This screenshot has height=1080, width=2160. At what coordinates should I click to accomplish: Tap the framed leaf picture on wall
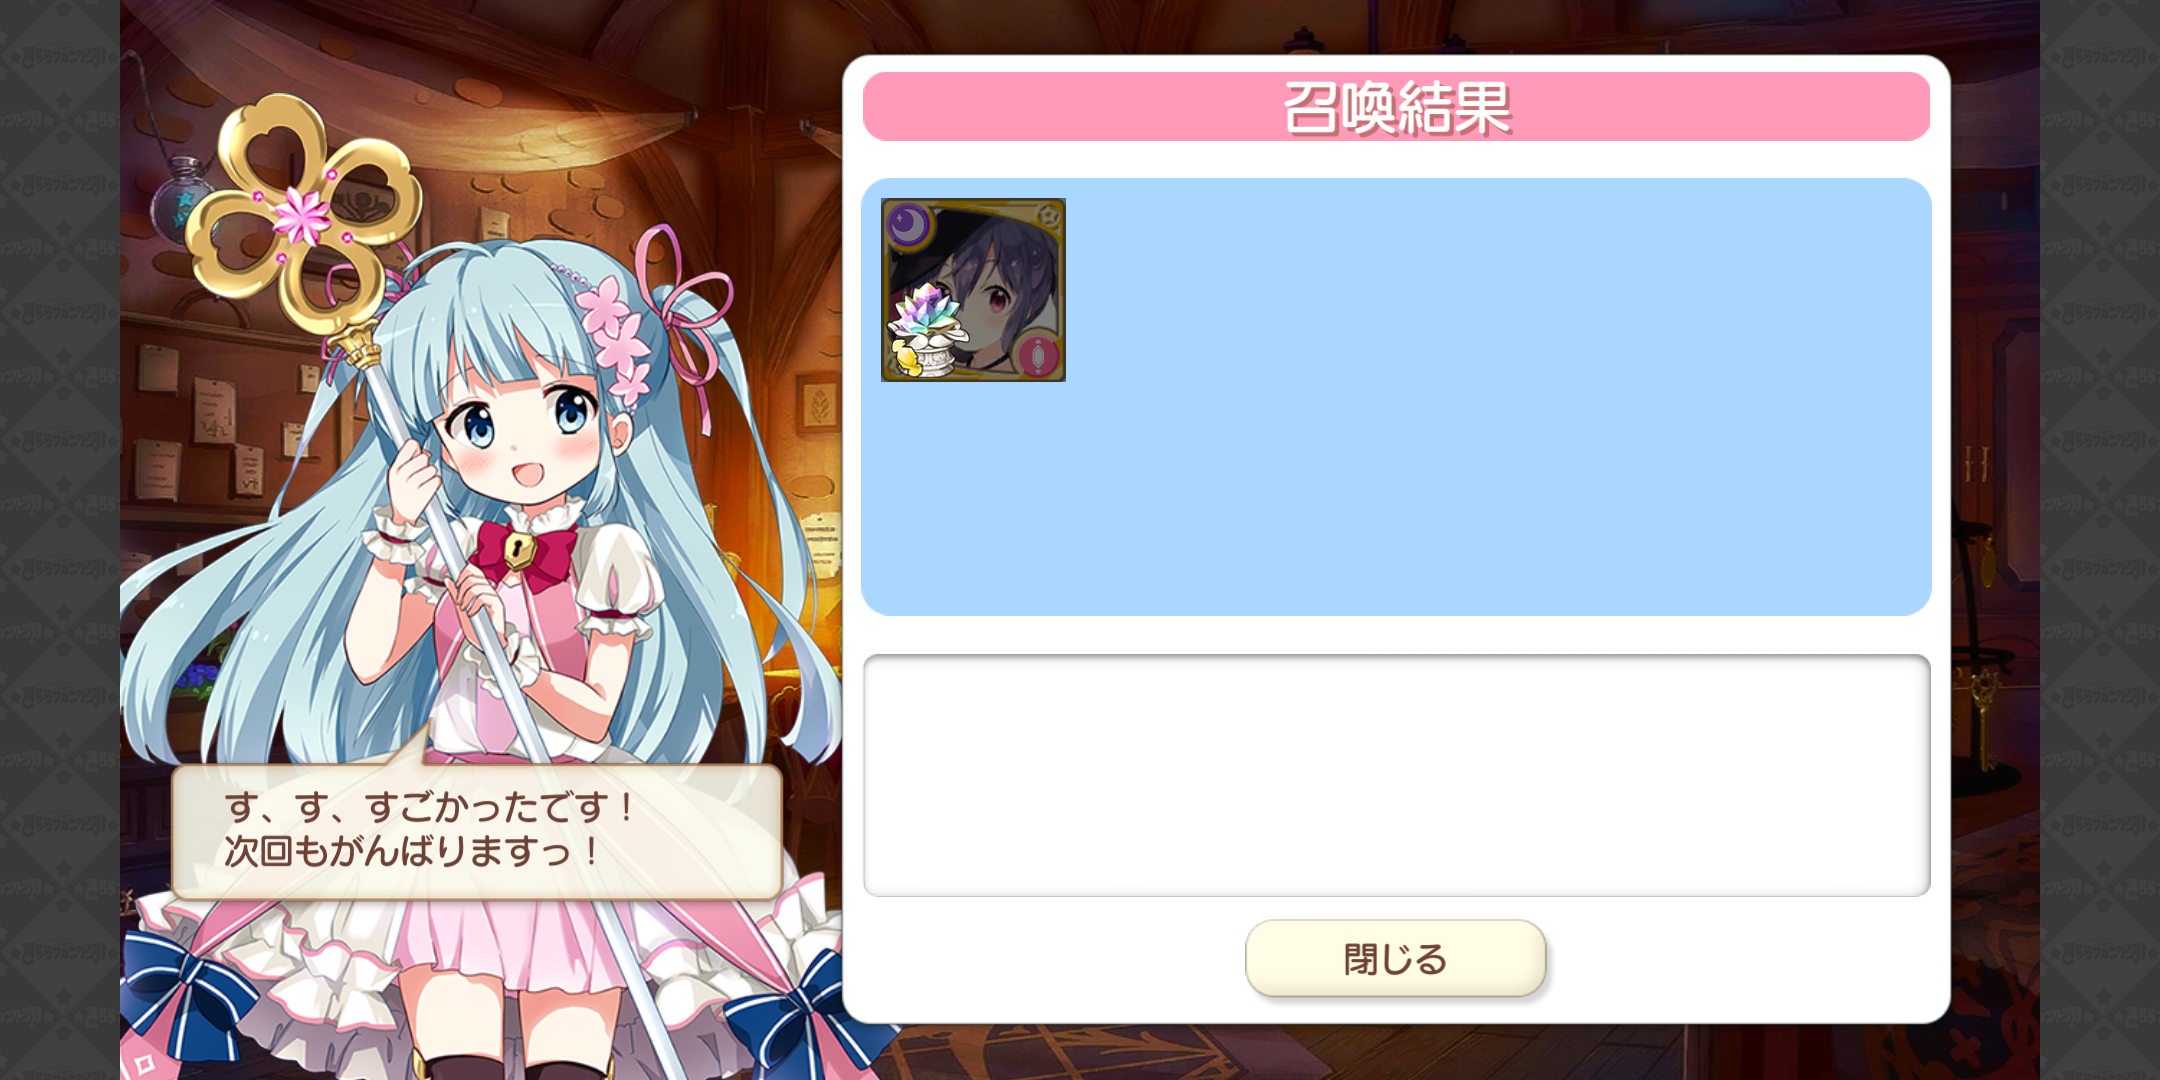(x=818, y=403)
